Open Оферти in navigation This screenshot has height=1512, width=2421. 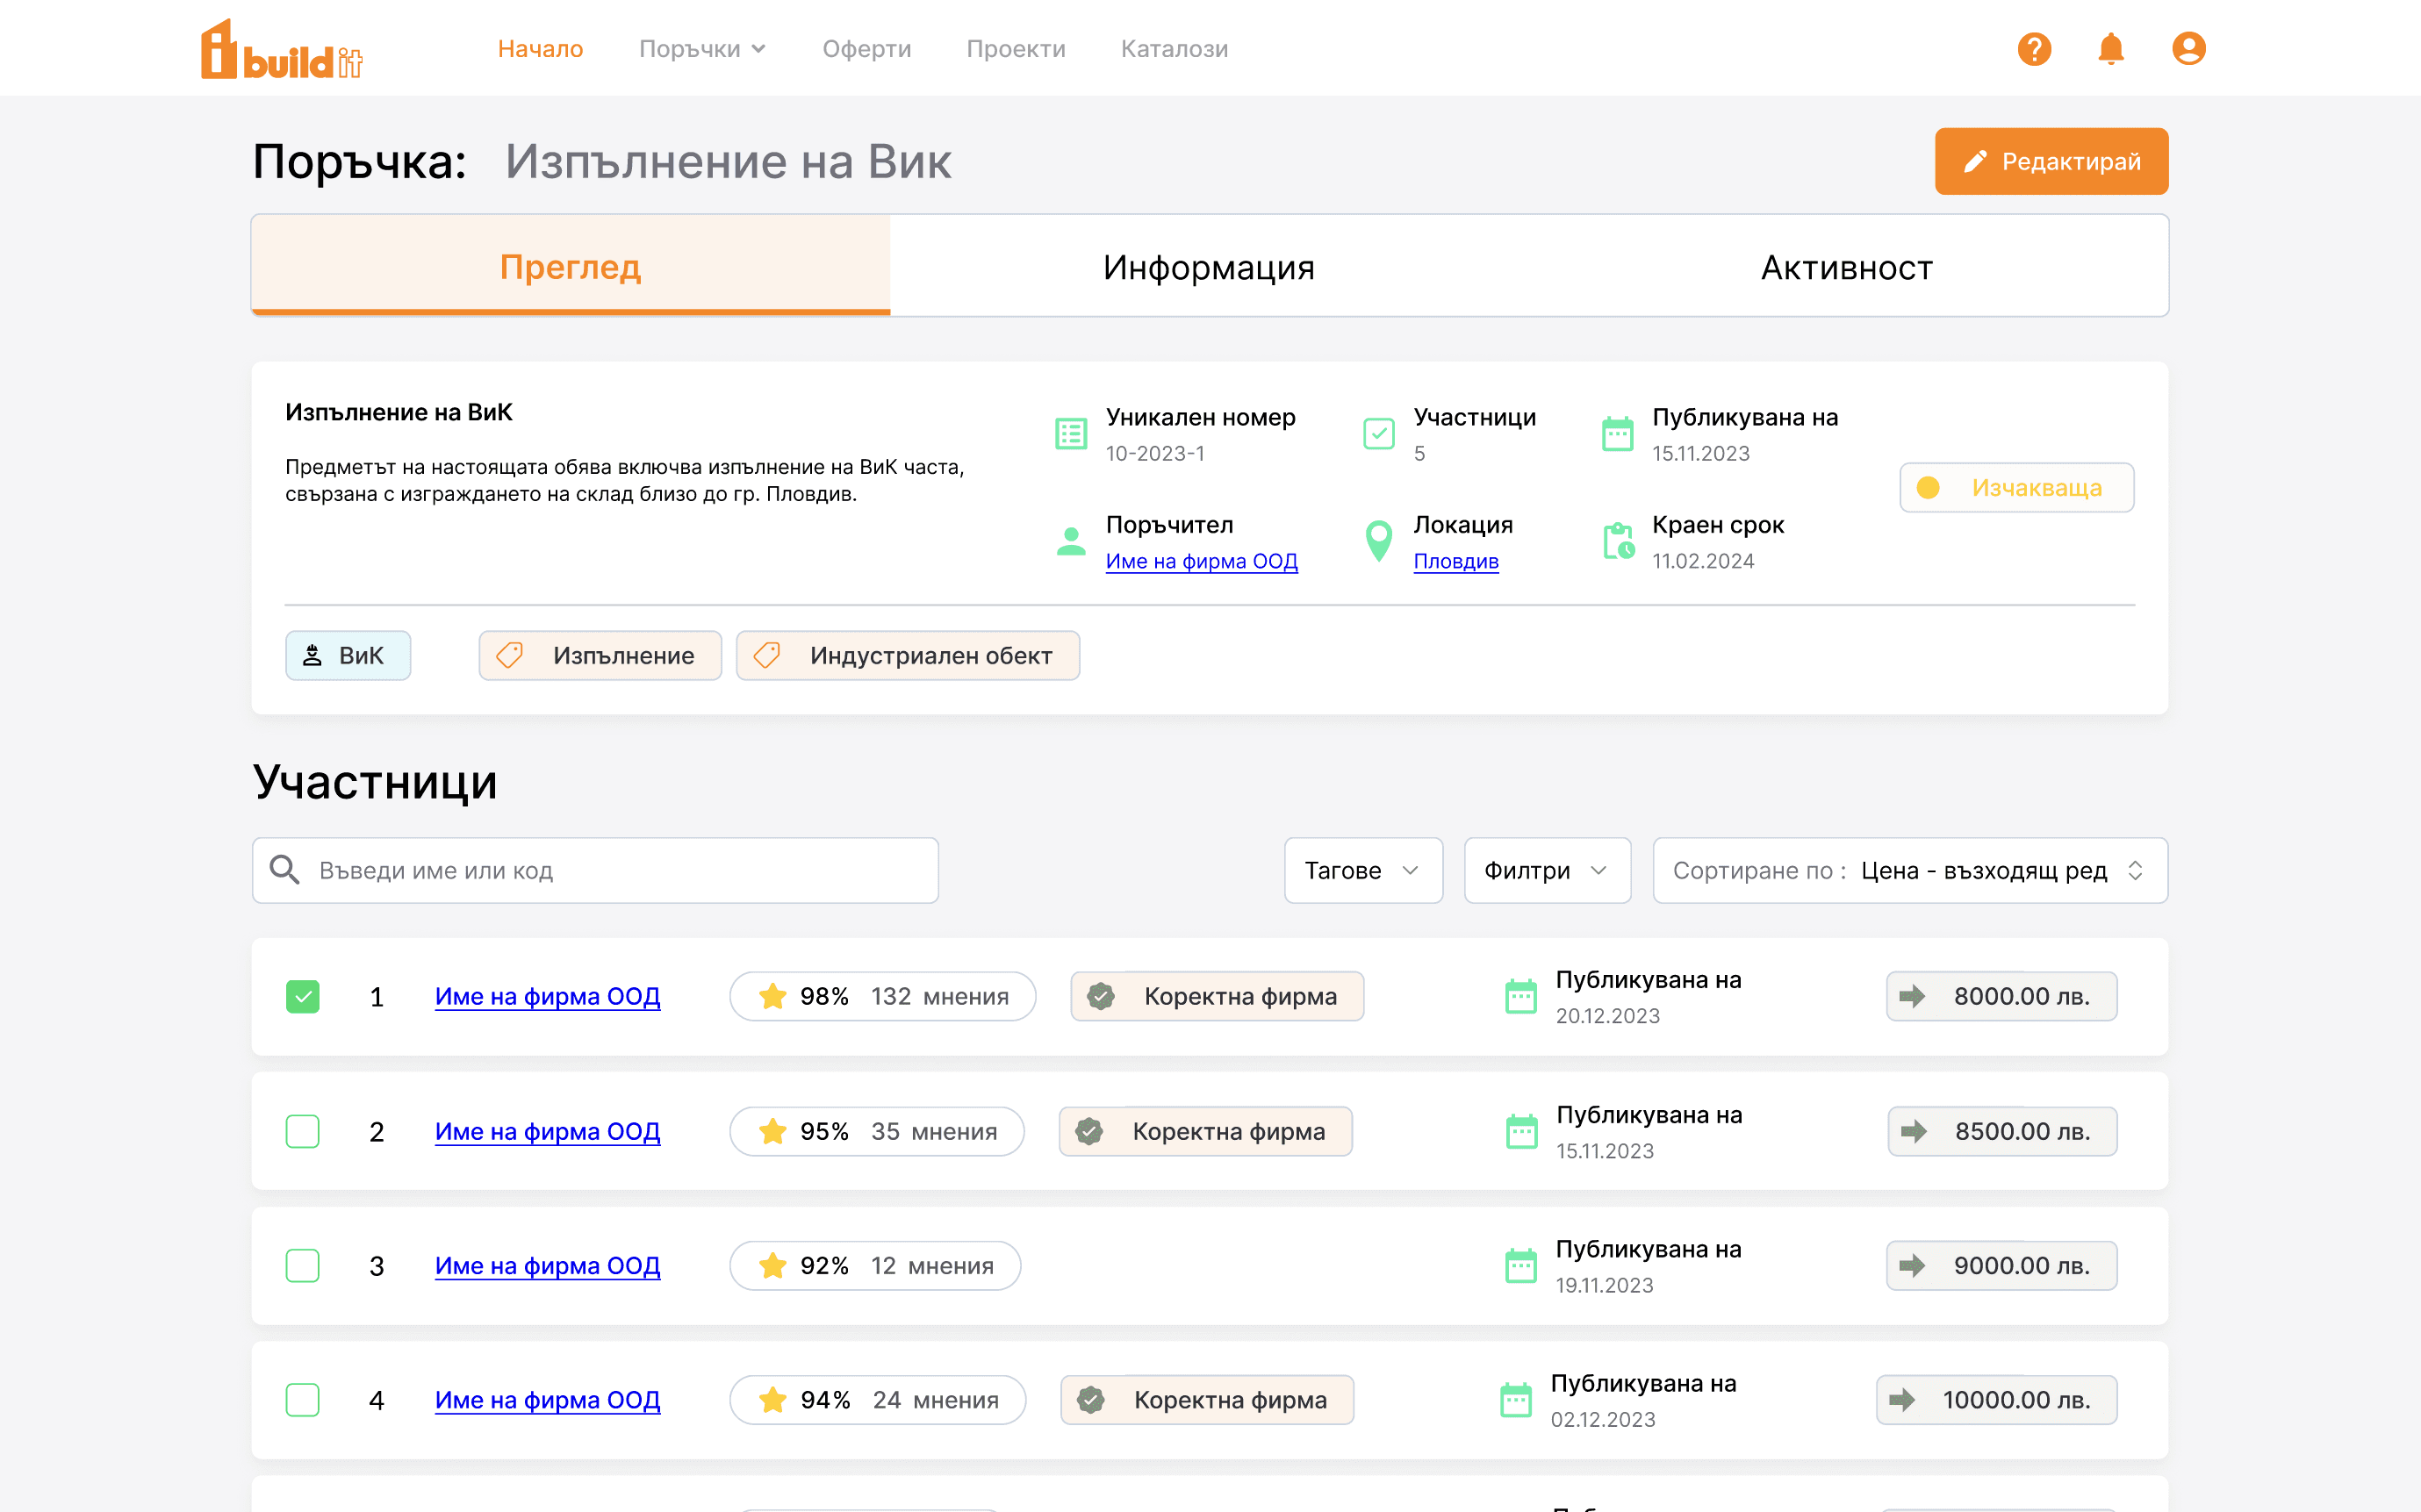click(866, 49)
